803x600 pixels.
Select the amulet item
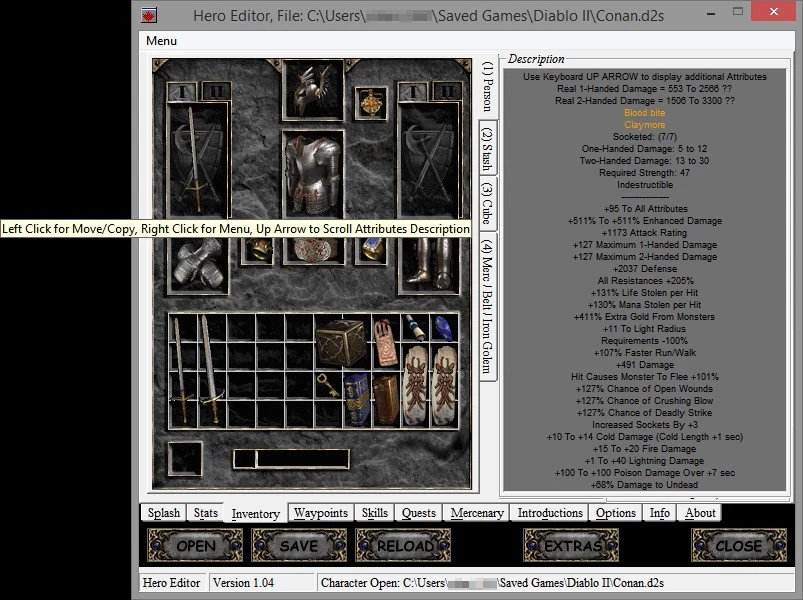(371, 102)
